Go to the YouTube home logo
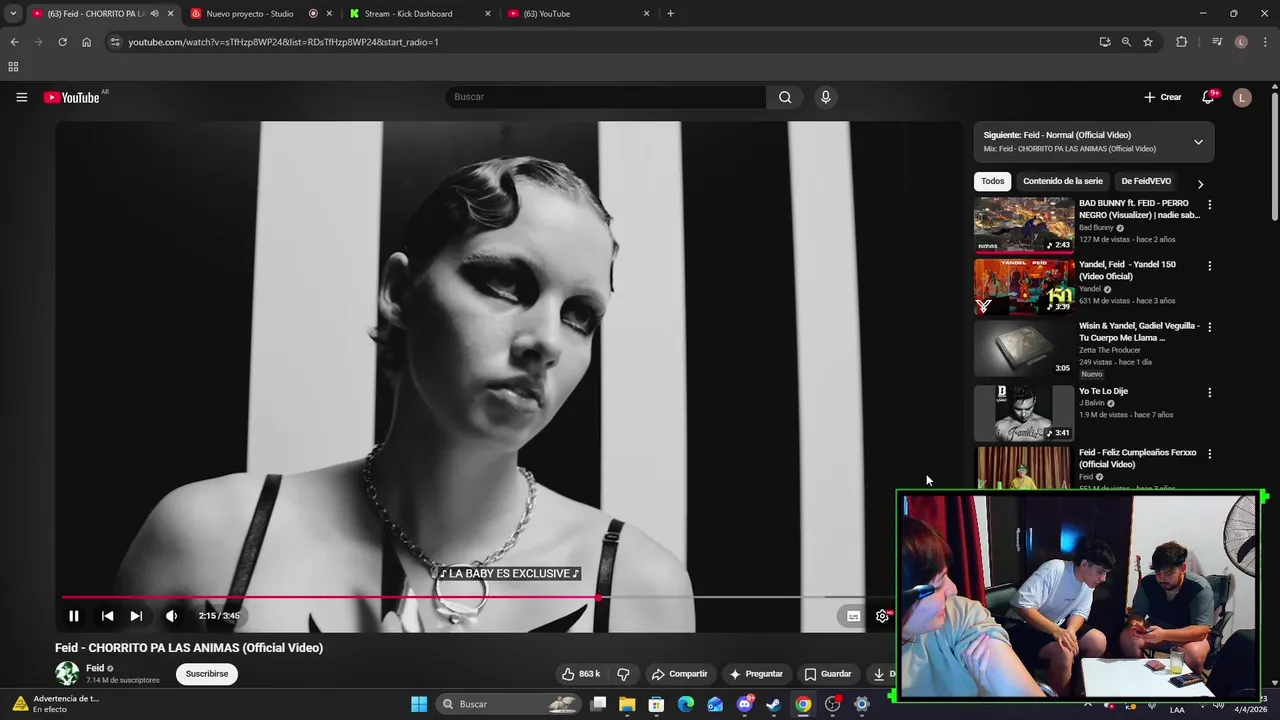 [72, 97]
